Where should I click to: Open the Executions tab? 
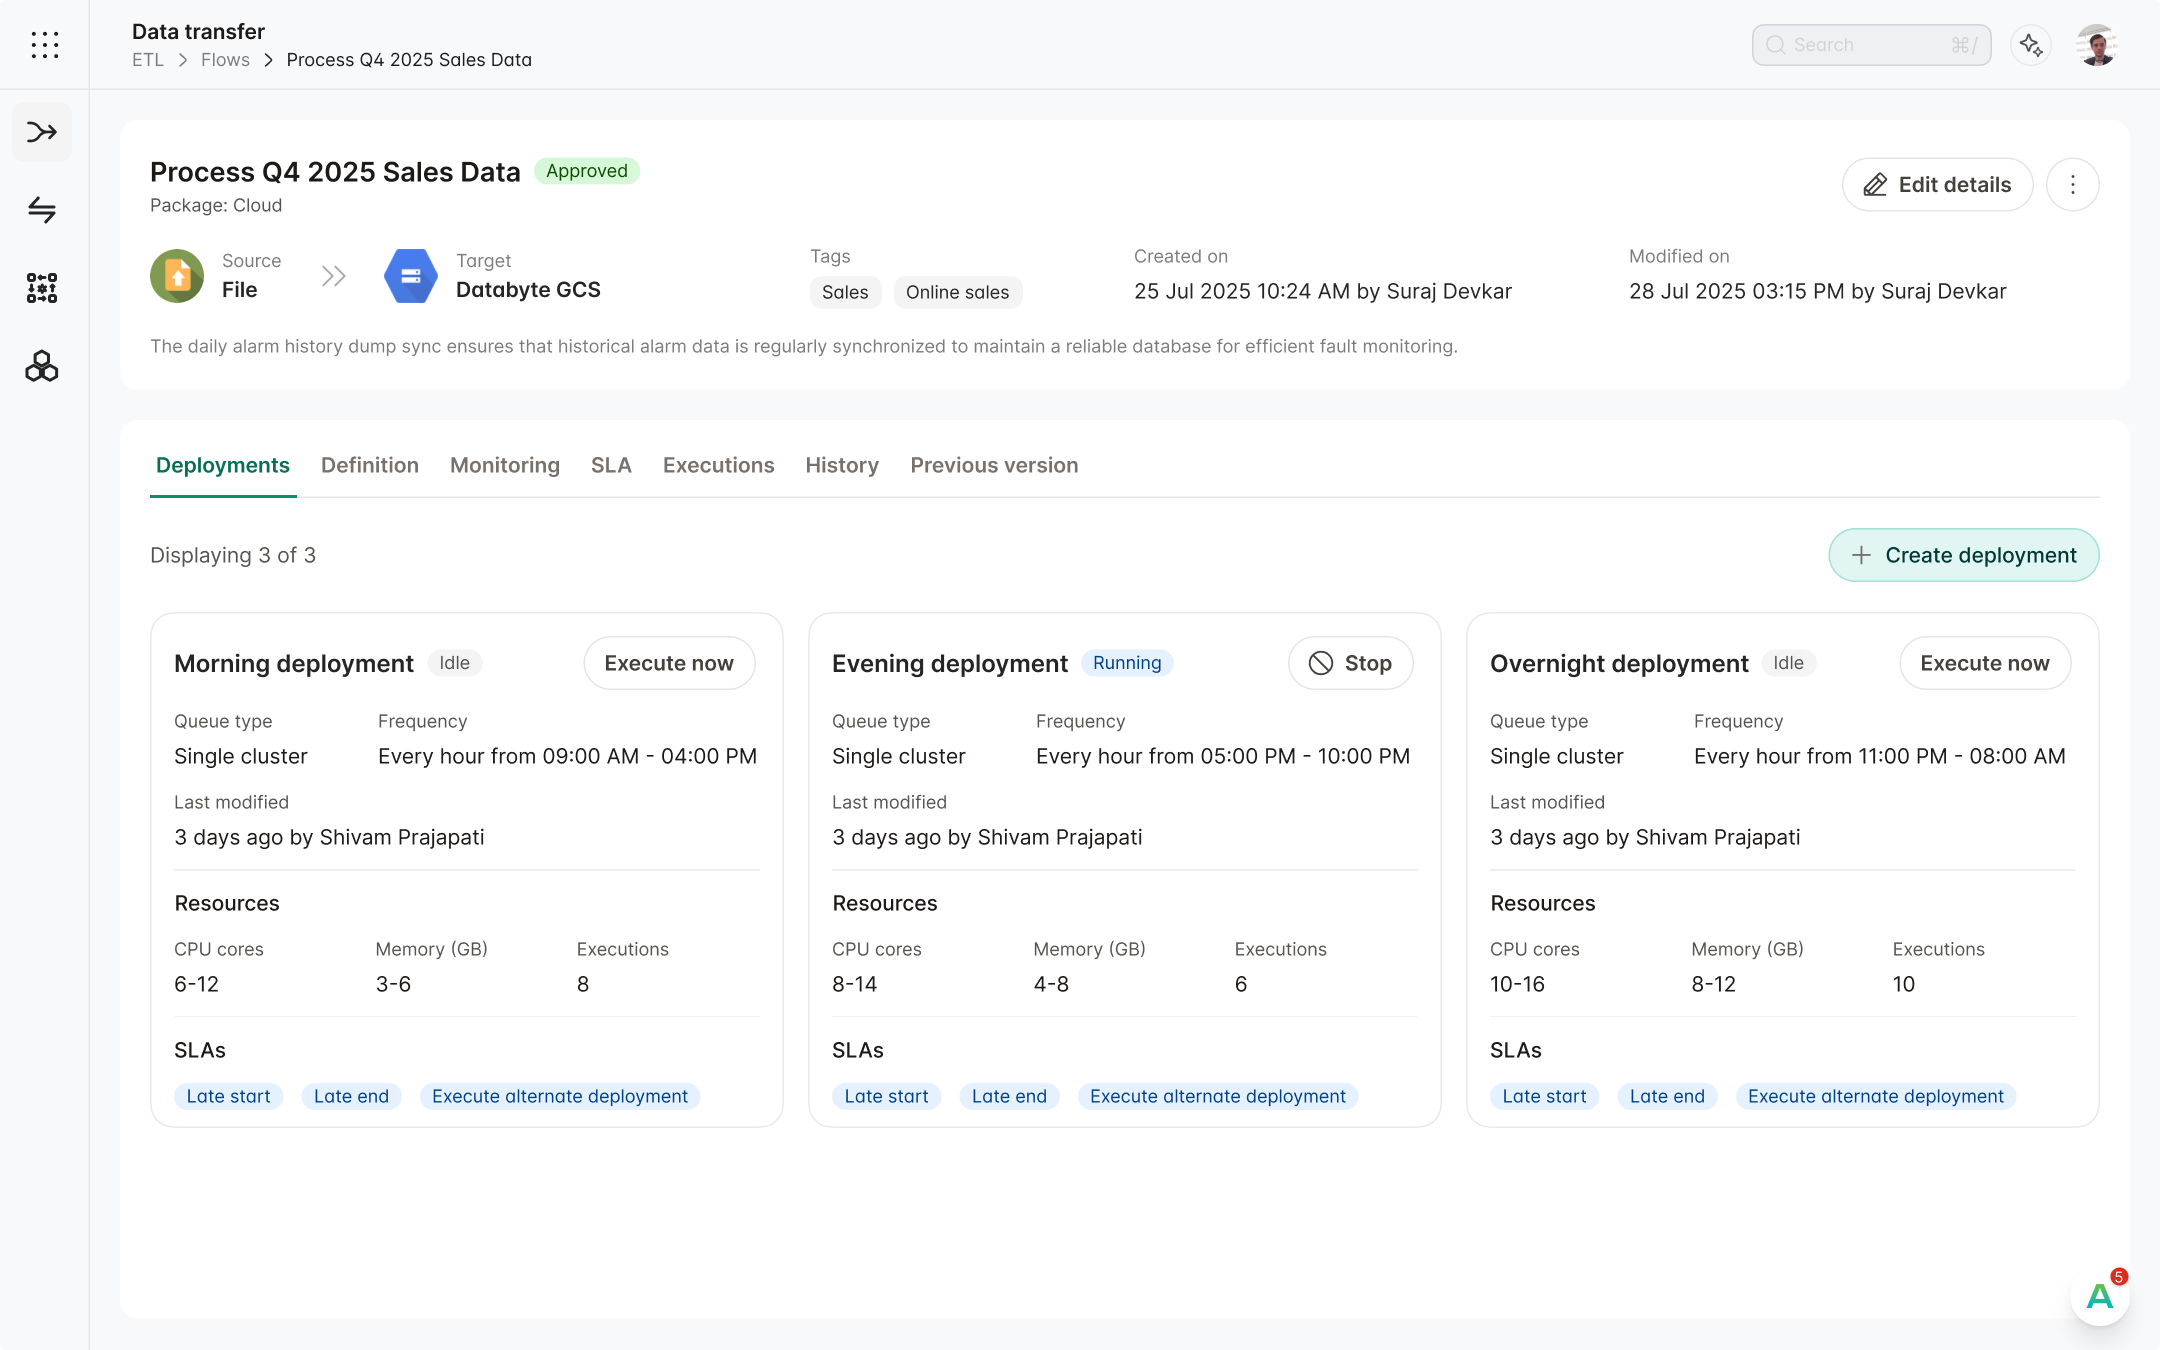[719, 465]
